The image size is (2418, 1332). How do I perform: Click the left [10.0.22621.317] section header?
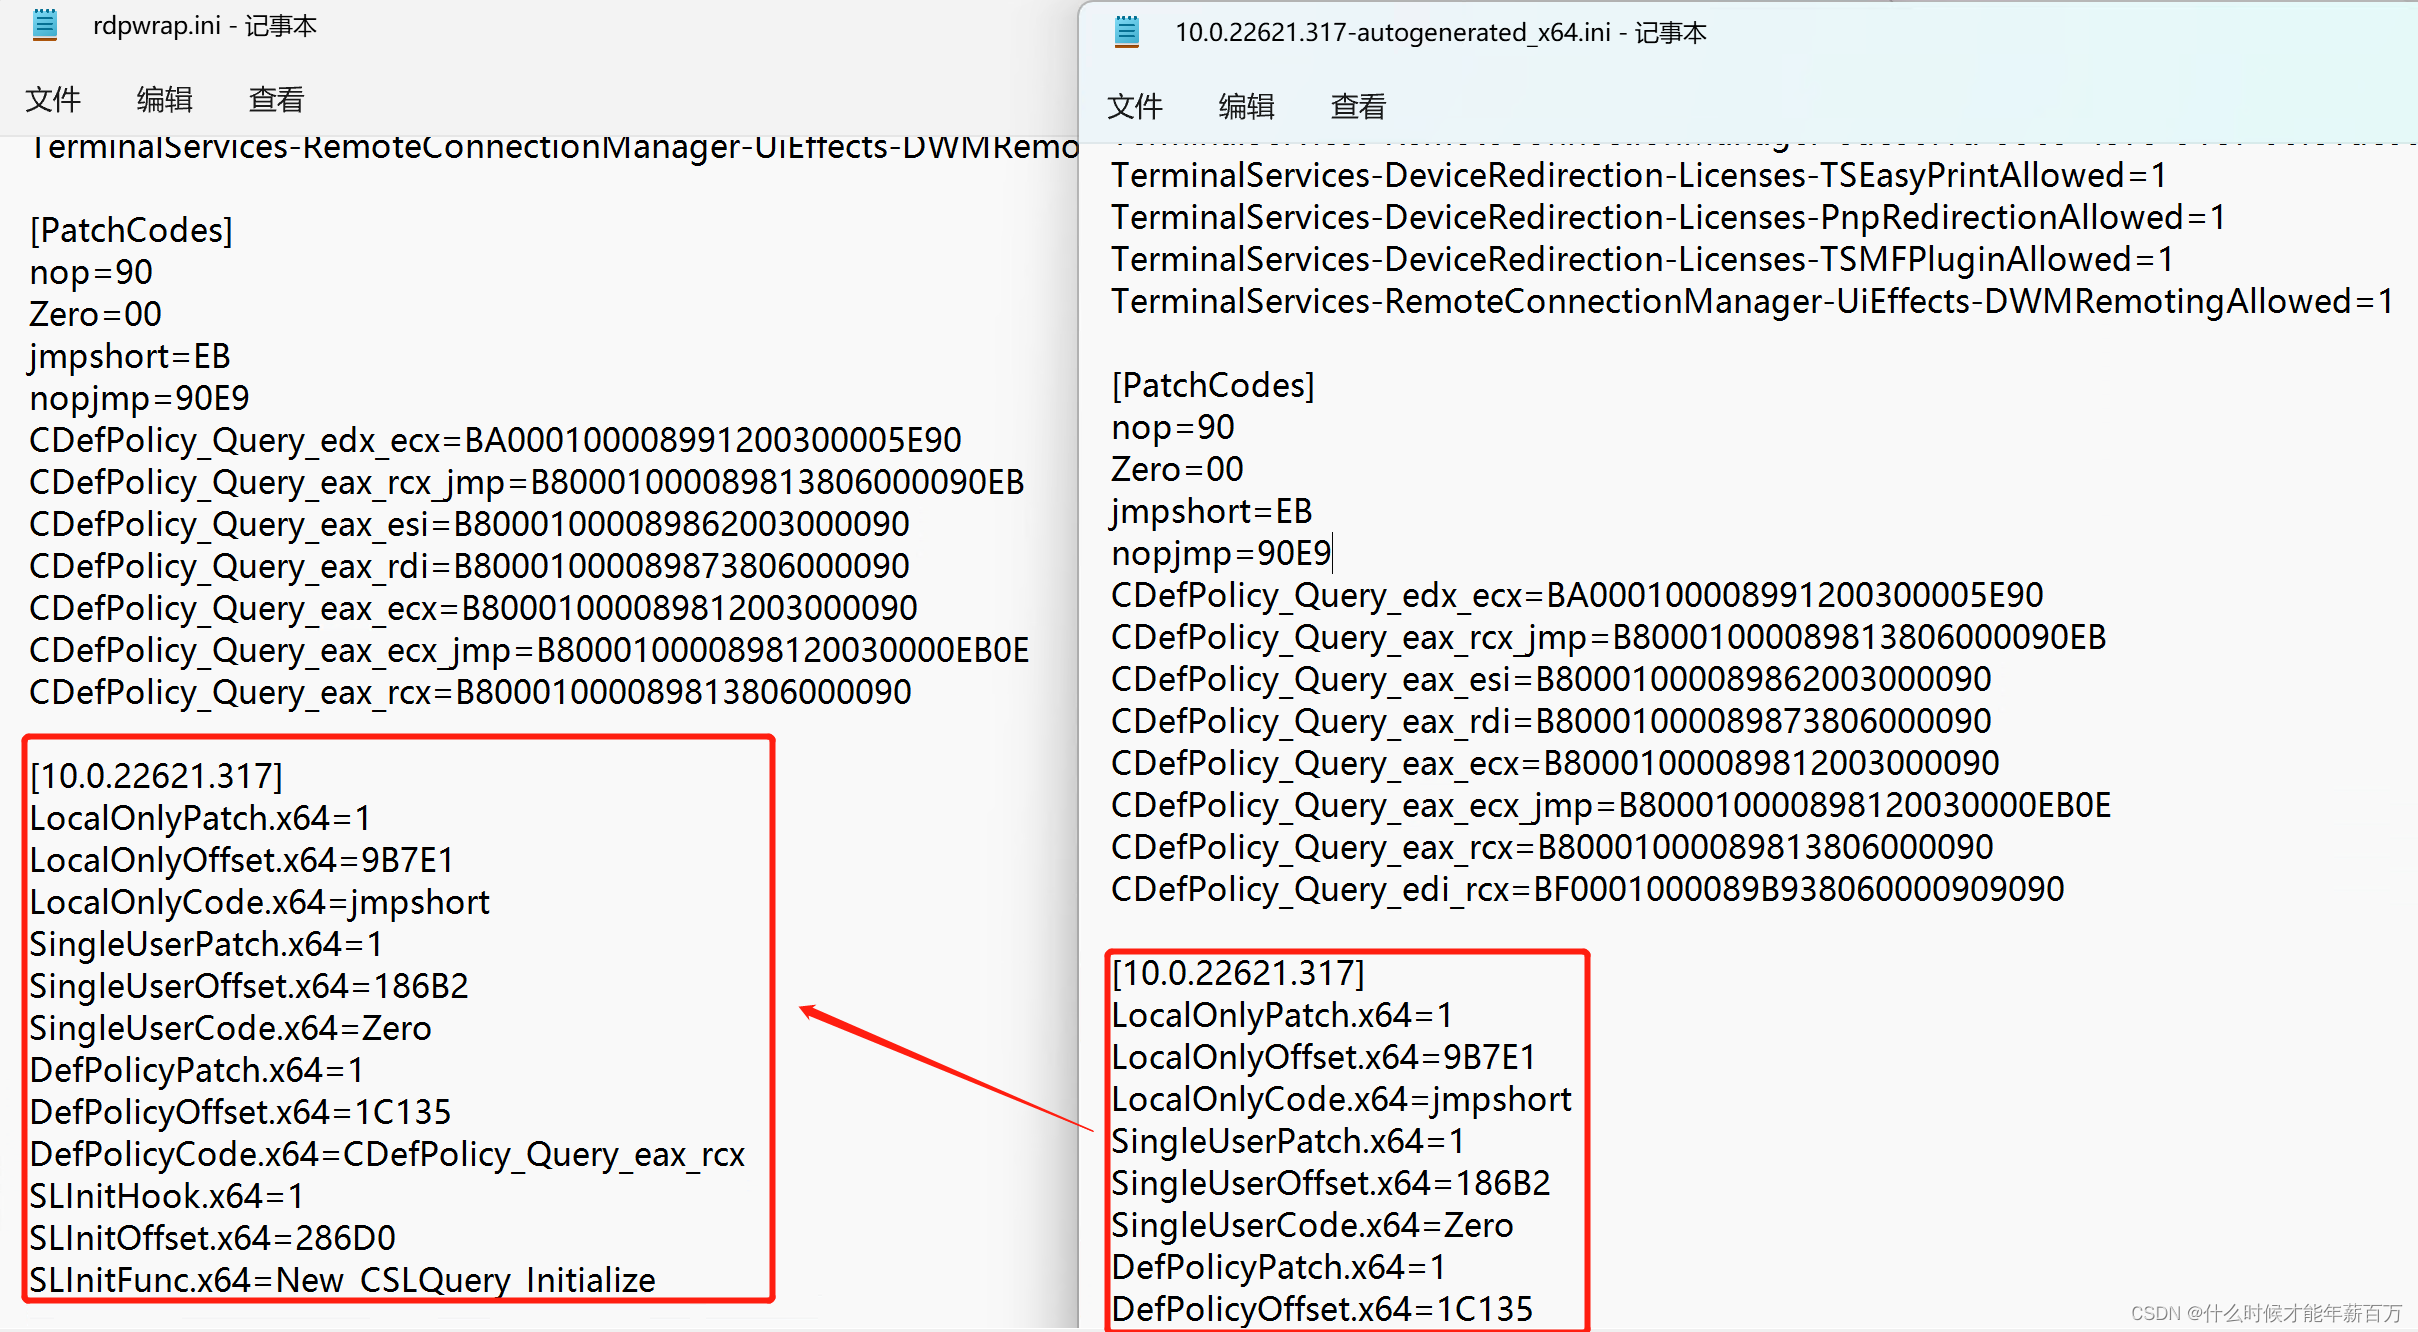[157, 776]
